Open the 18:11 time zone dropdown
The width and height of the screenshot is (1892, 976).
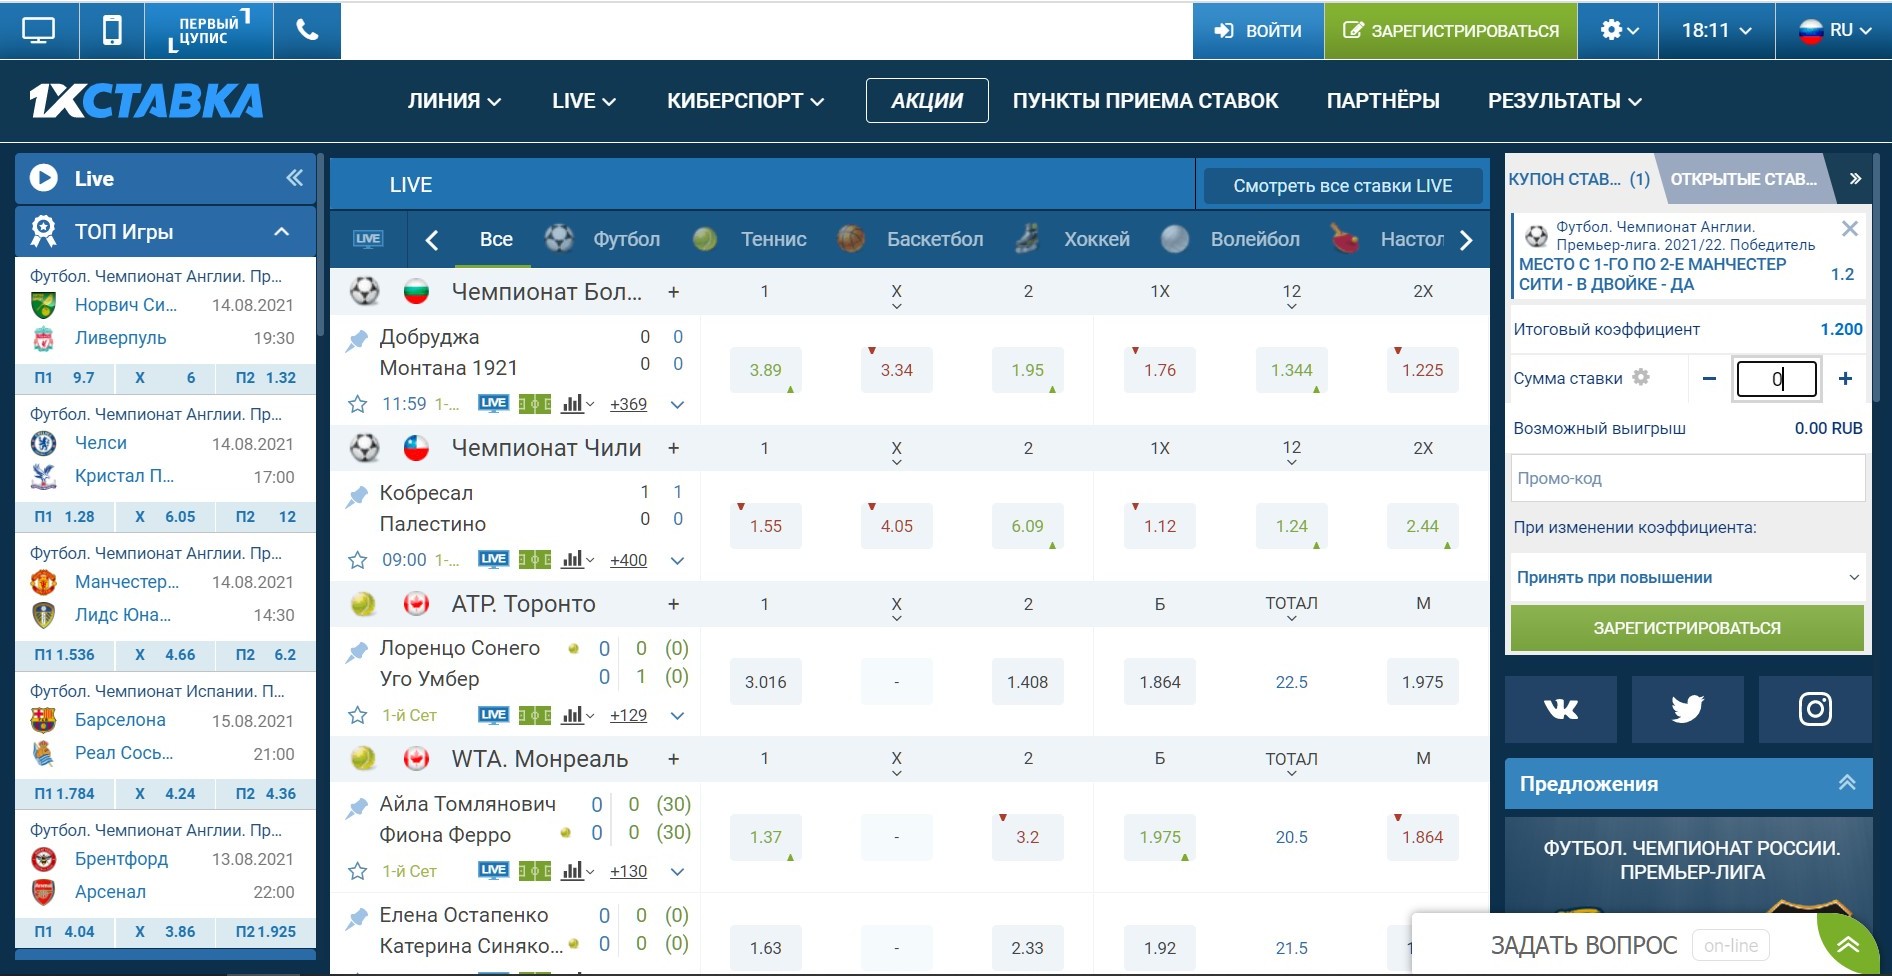(1717, 30)
